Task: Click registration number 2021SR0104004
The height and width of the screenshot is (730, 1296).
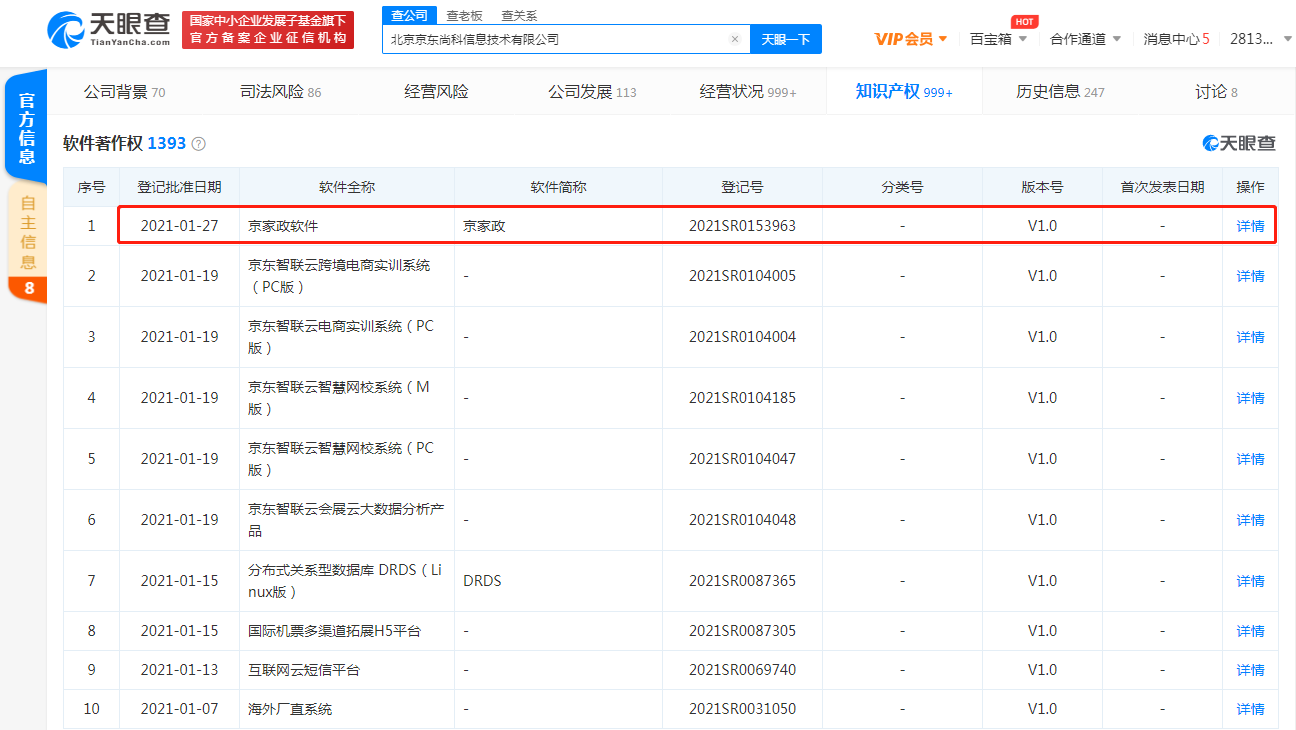Action: pyautogui.click(x=742, y=337)
